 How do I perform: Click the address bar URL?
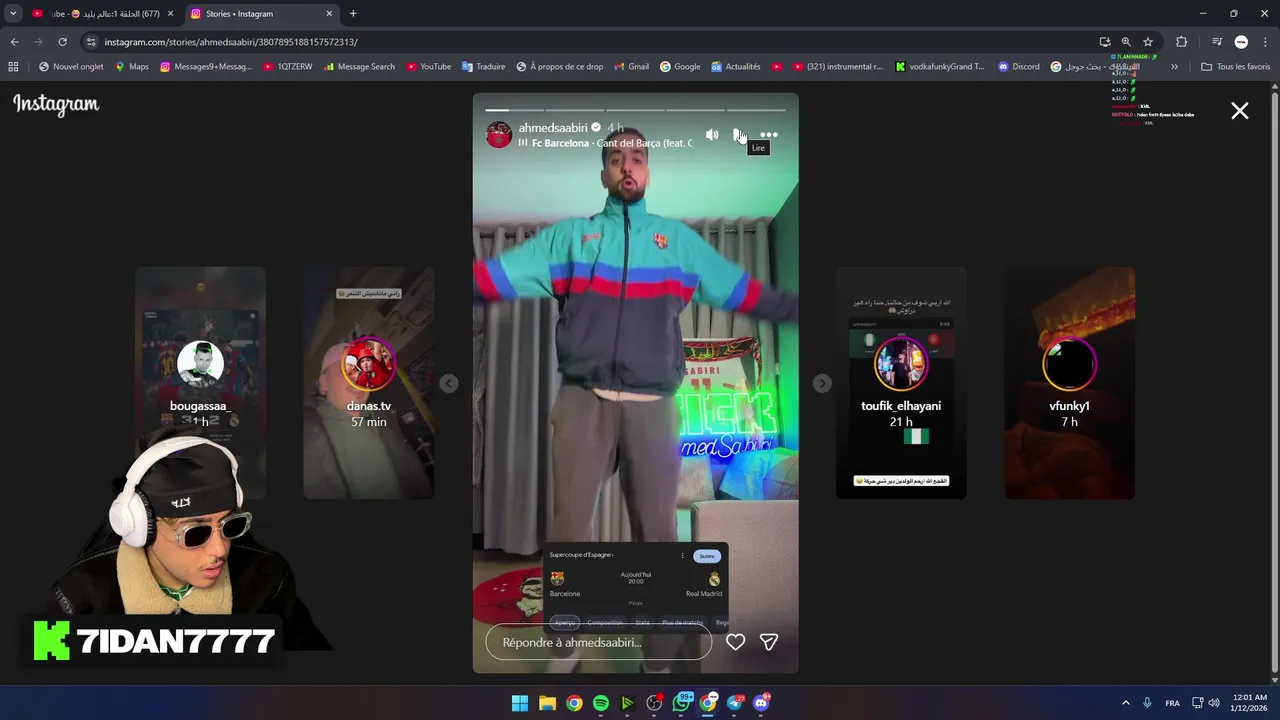tap(231, 42)
